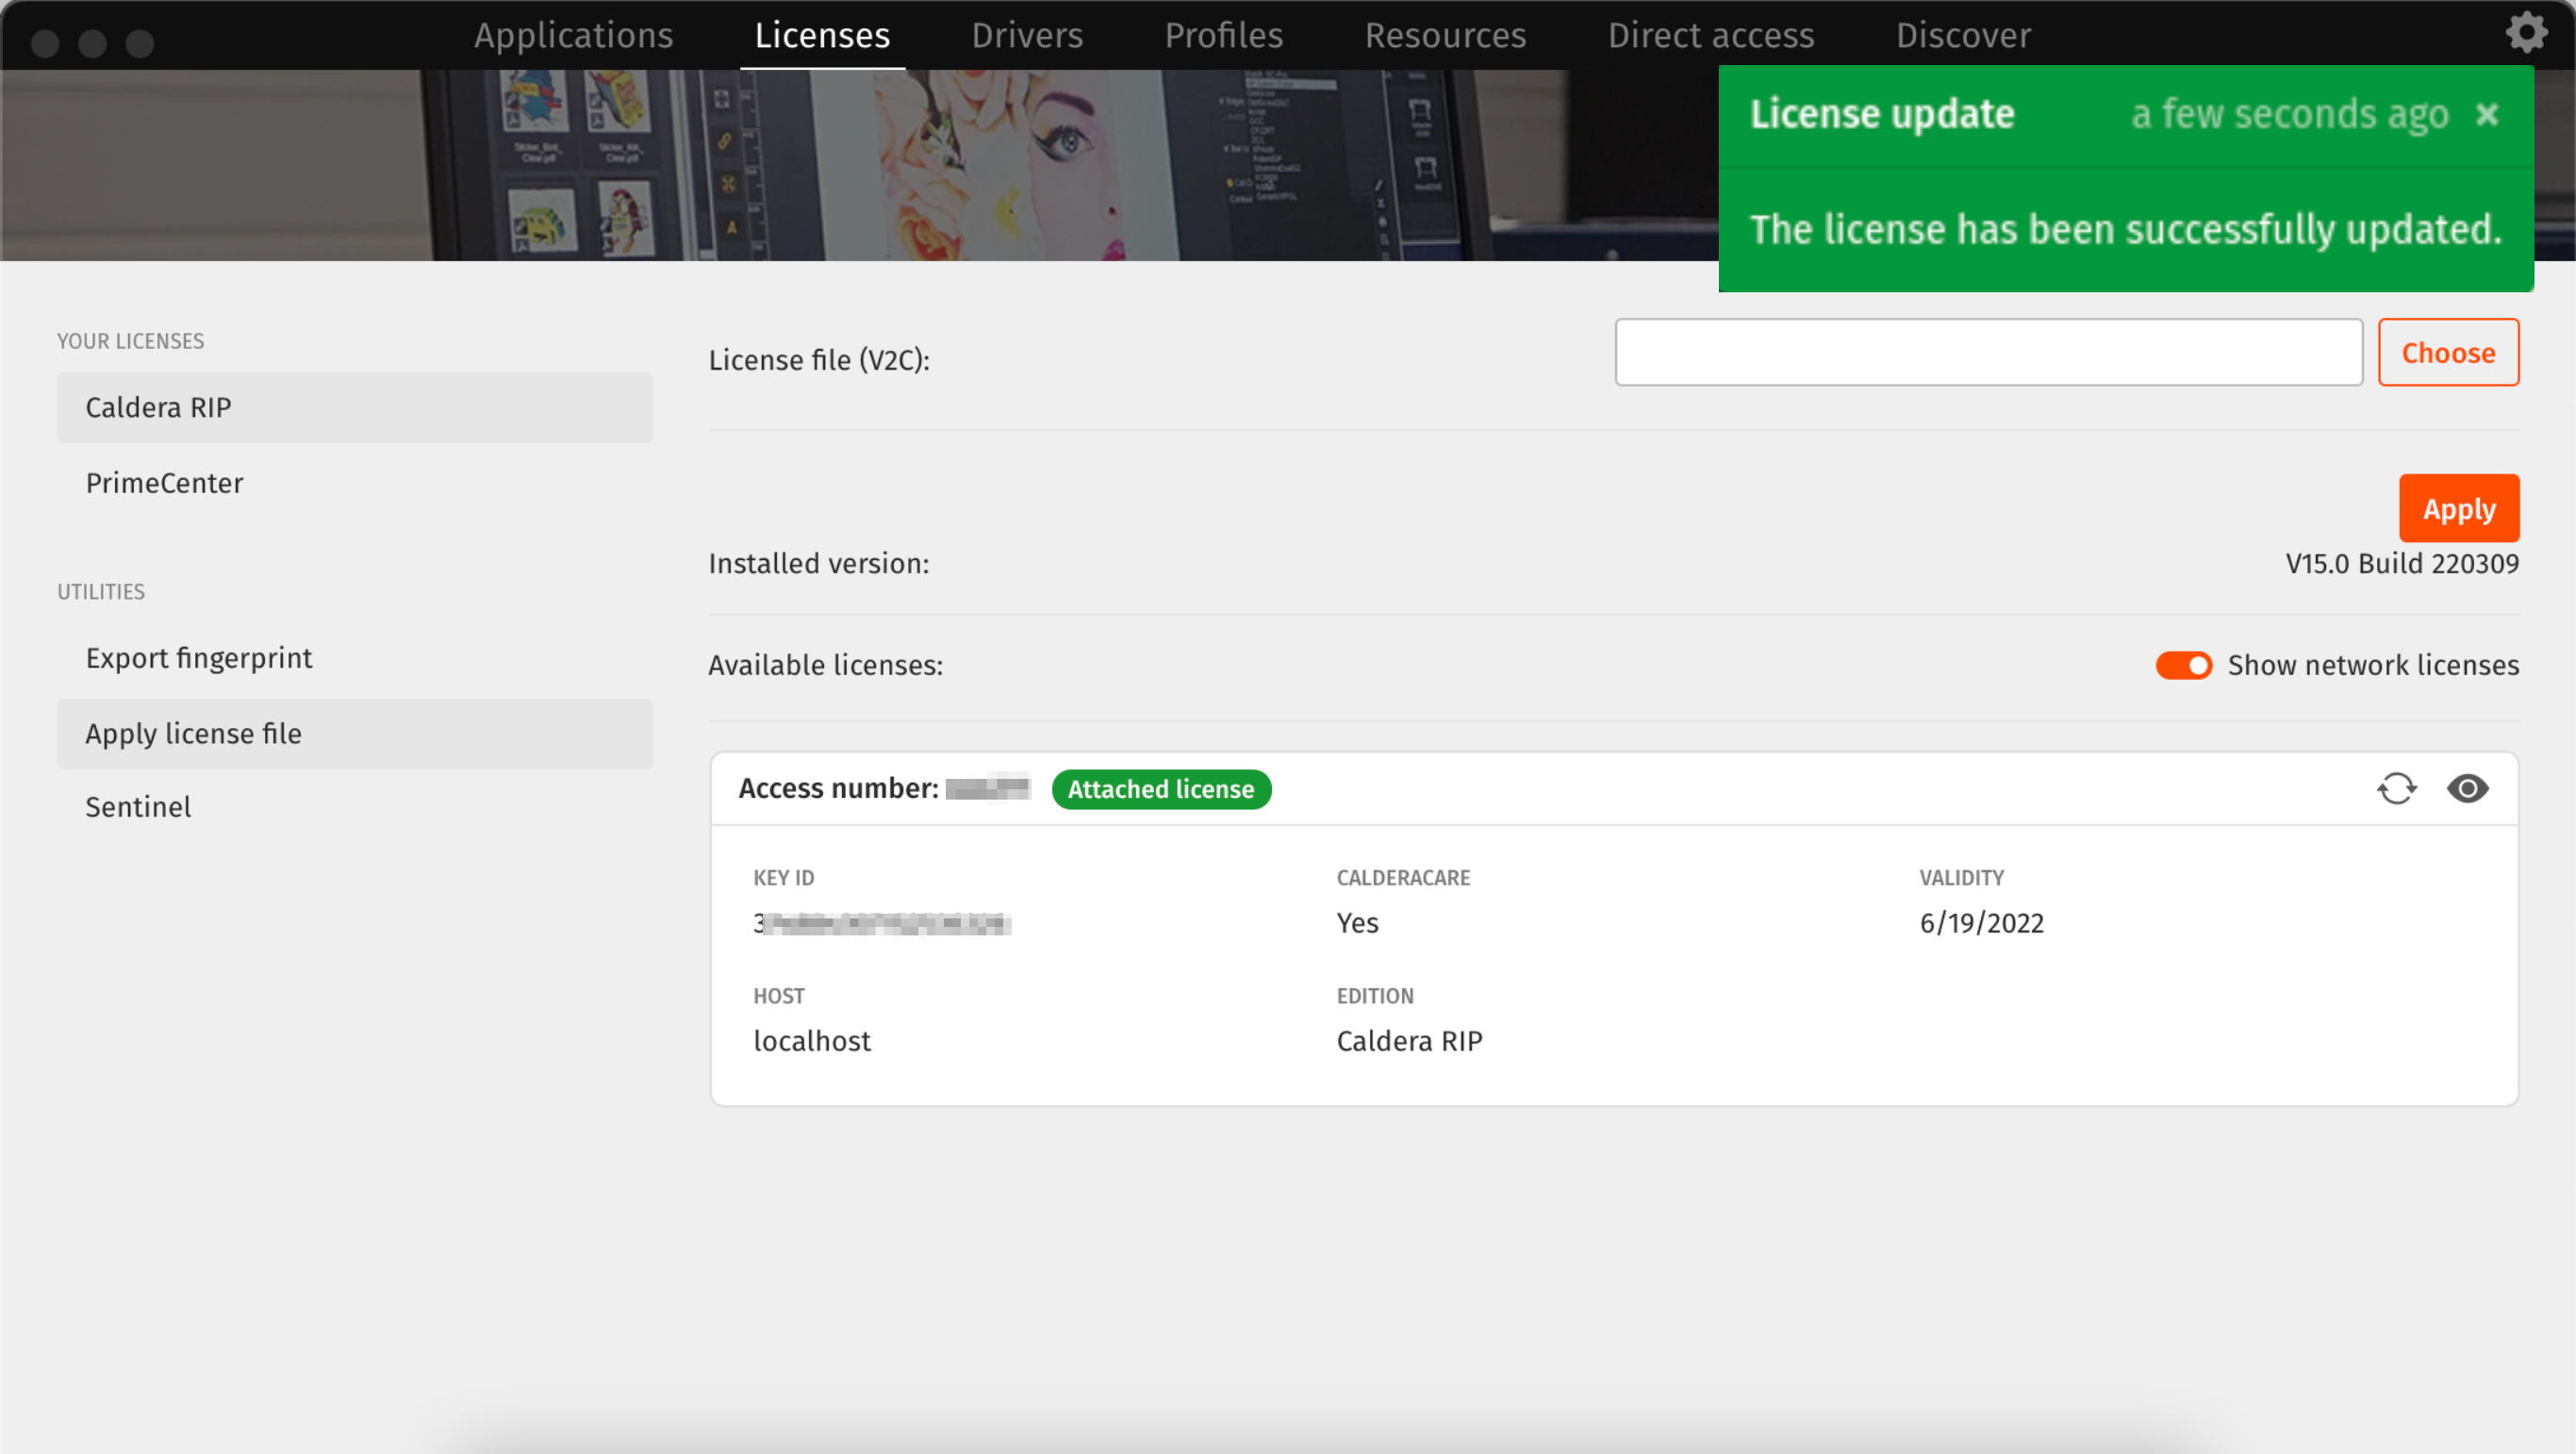Open Export fingerprint utility
This screenshot has height=1454, width=2576.
[354, 658]
